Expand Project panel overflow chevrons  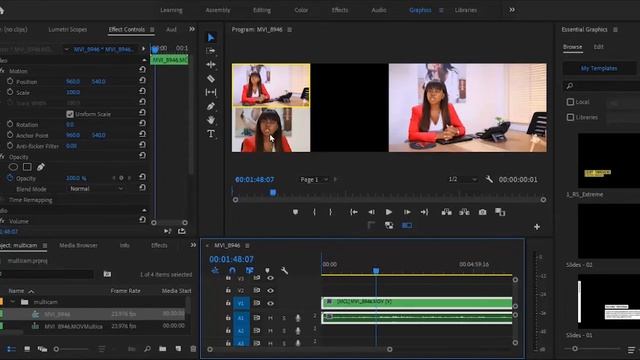tap(193, 245)
